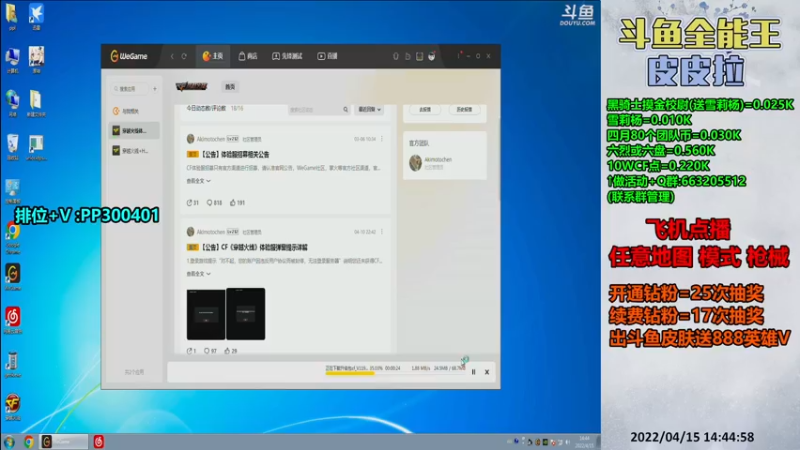This screenshot has height=450, width=800.
Task: Go back using WeGame's back arrow
Action: pos(172,56)
